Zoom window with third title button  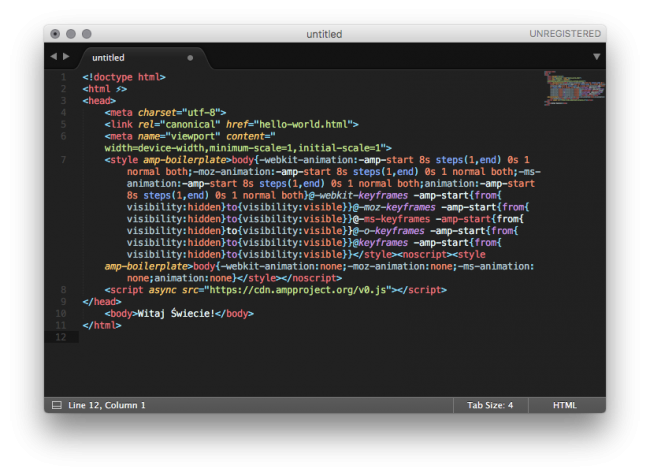pyautogui.click(x=87, y=34)
